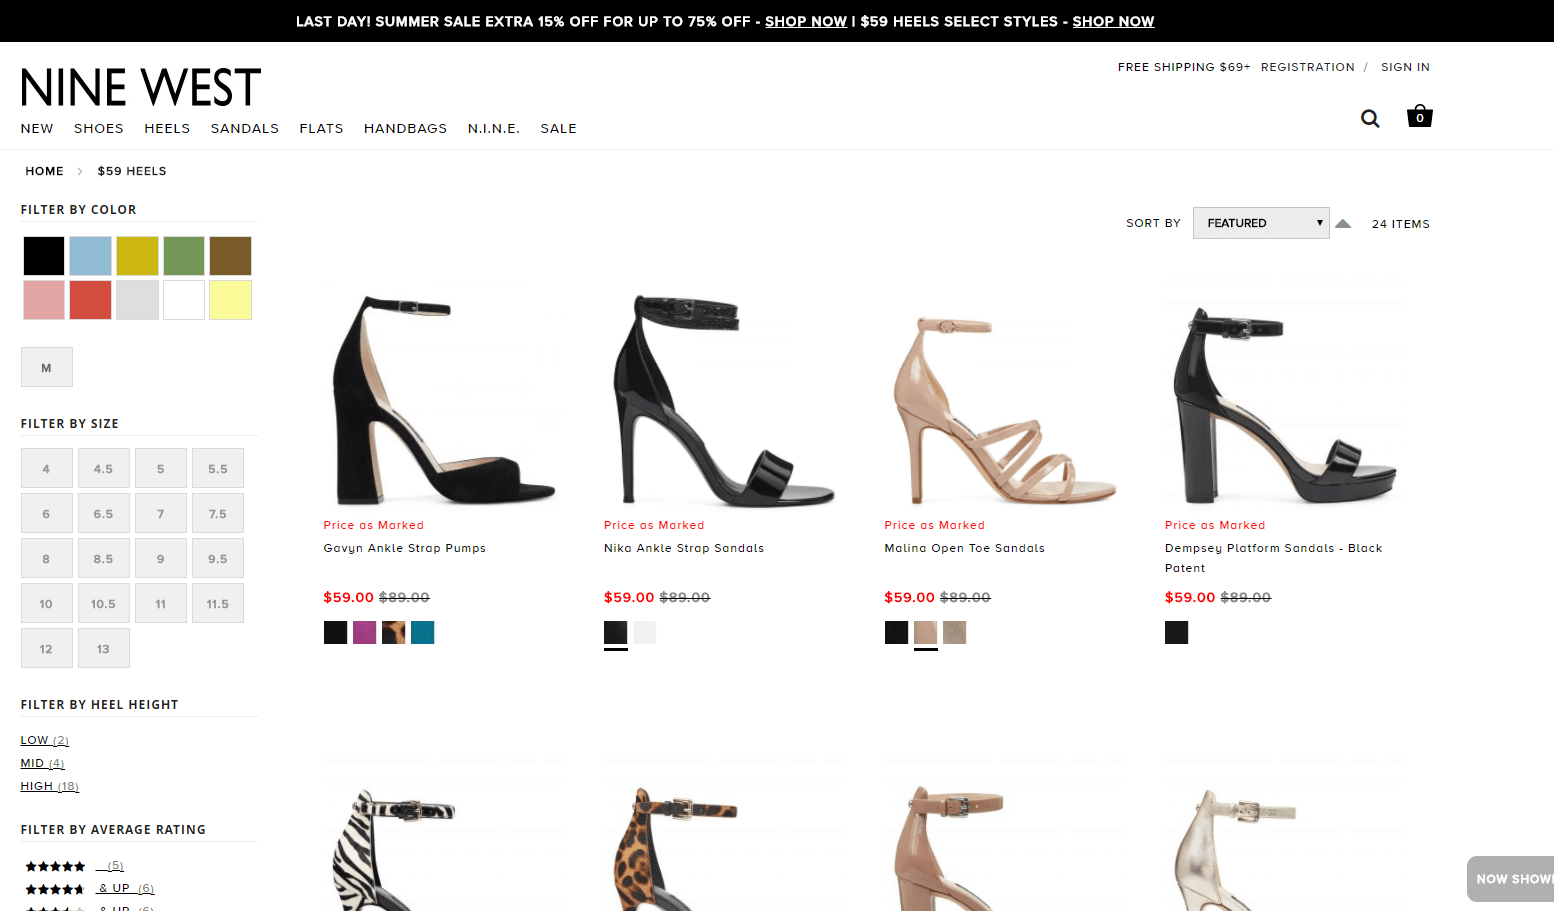Click SHOP NOW link for $59 heels

pyautogui.click(x=1113, y=22)
